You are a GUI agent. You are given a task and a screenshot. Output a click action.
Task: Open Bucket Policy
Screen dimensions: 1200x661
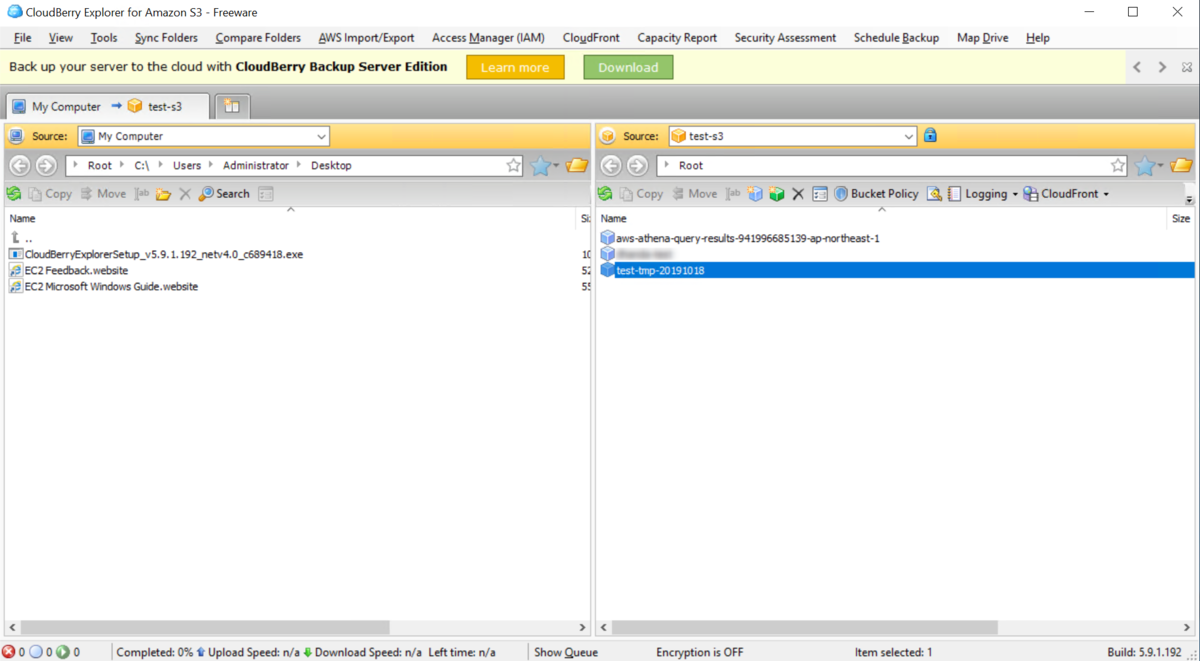pyautogui.click(x=876, y=194)
